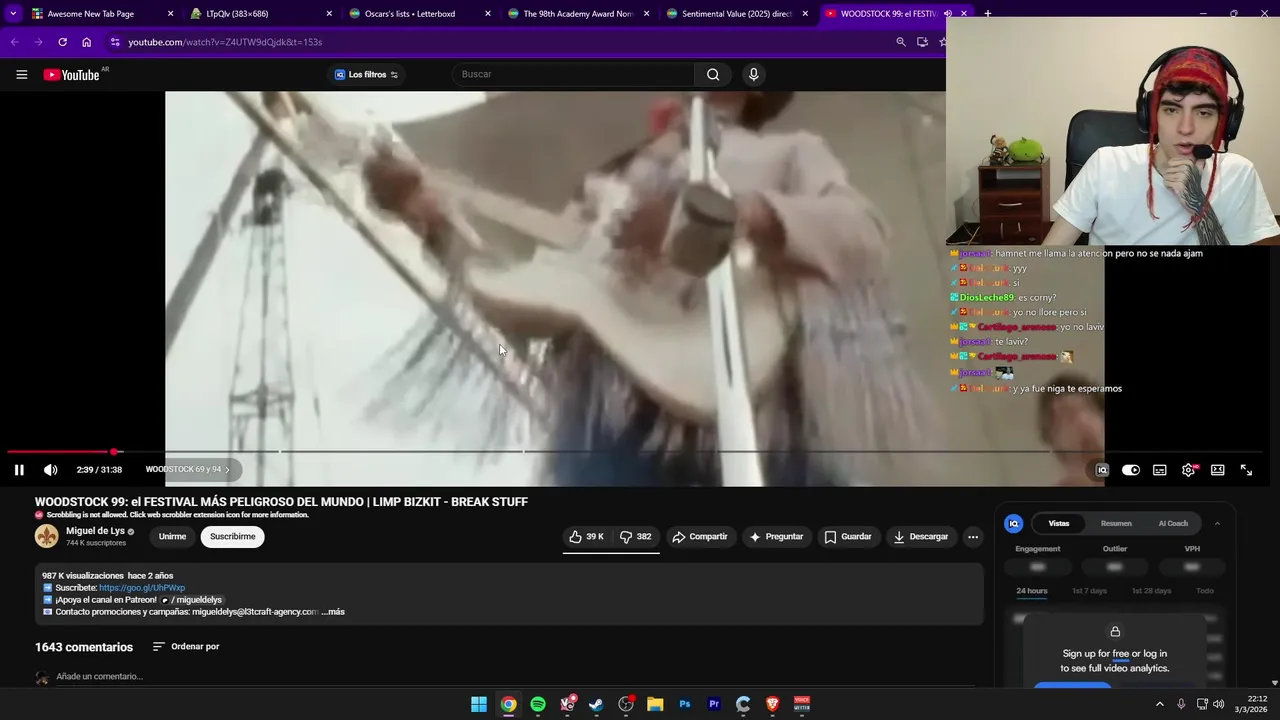The height and width of the screenshot is (720, 1280).
Task: Collapse the vidIQ panel chevron
Action: click(1217, 523)
